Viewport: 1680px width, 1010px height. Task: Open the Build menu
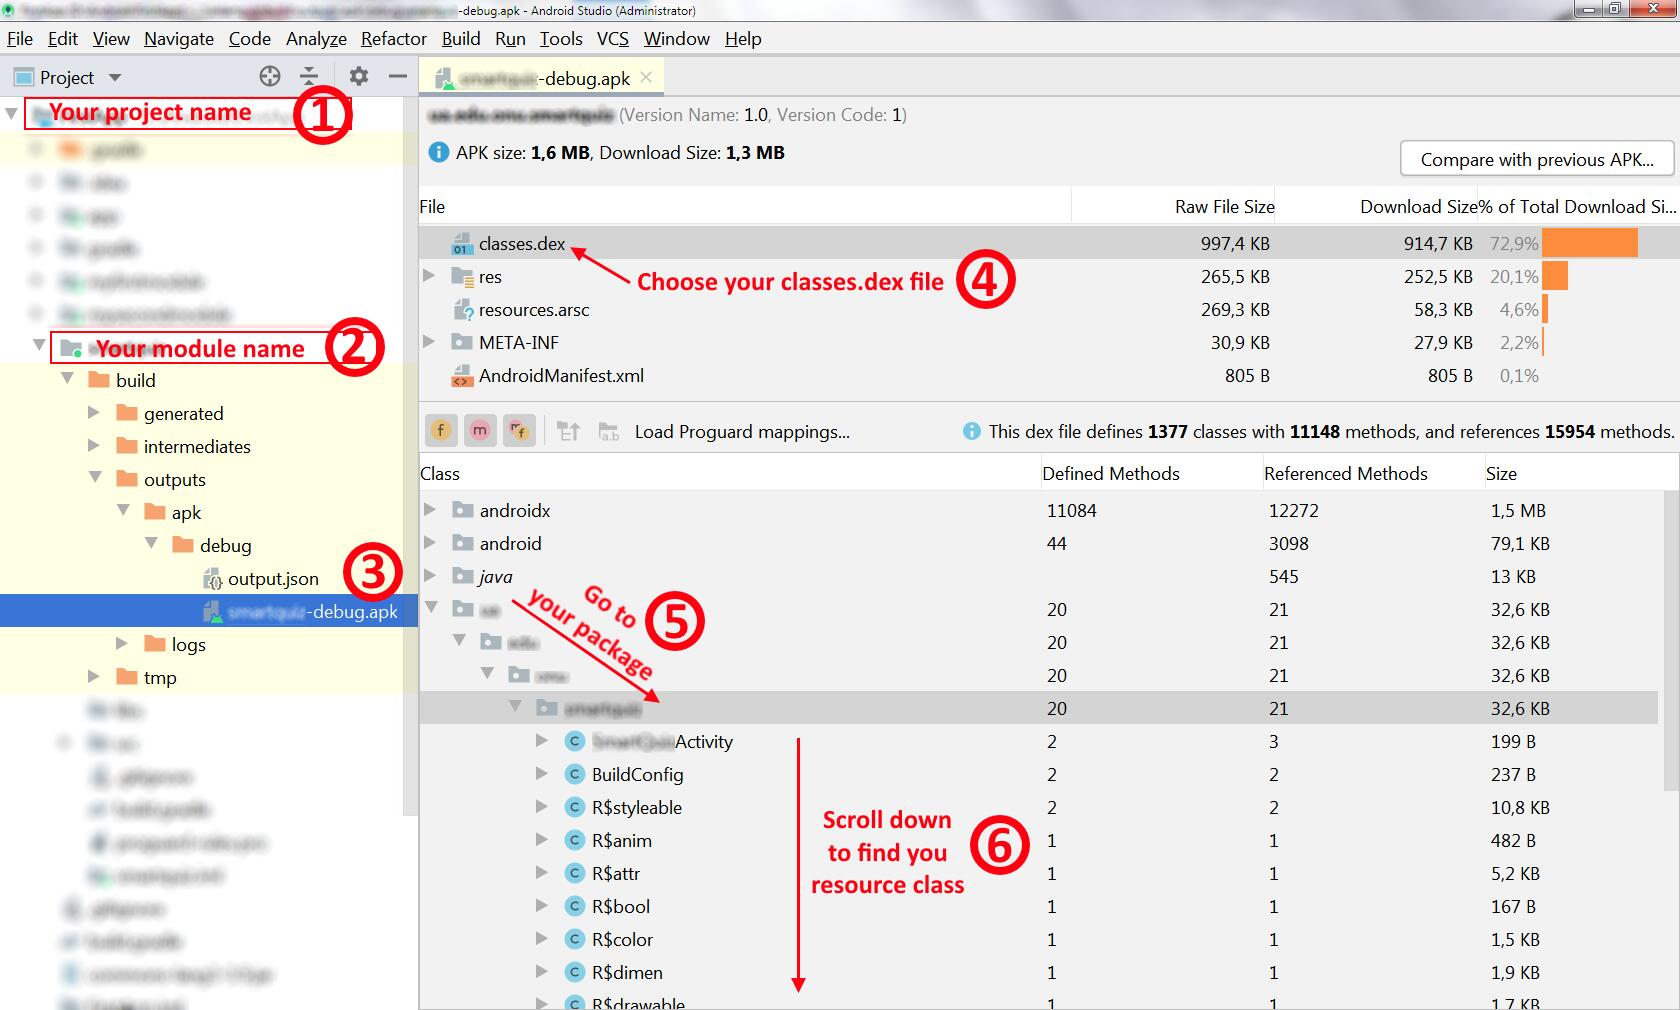[461, 39]
